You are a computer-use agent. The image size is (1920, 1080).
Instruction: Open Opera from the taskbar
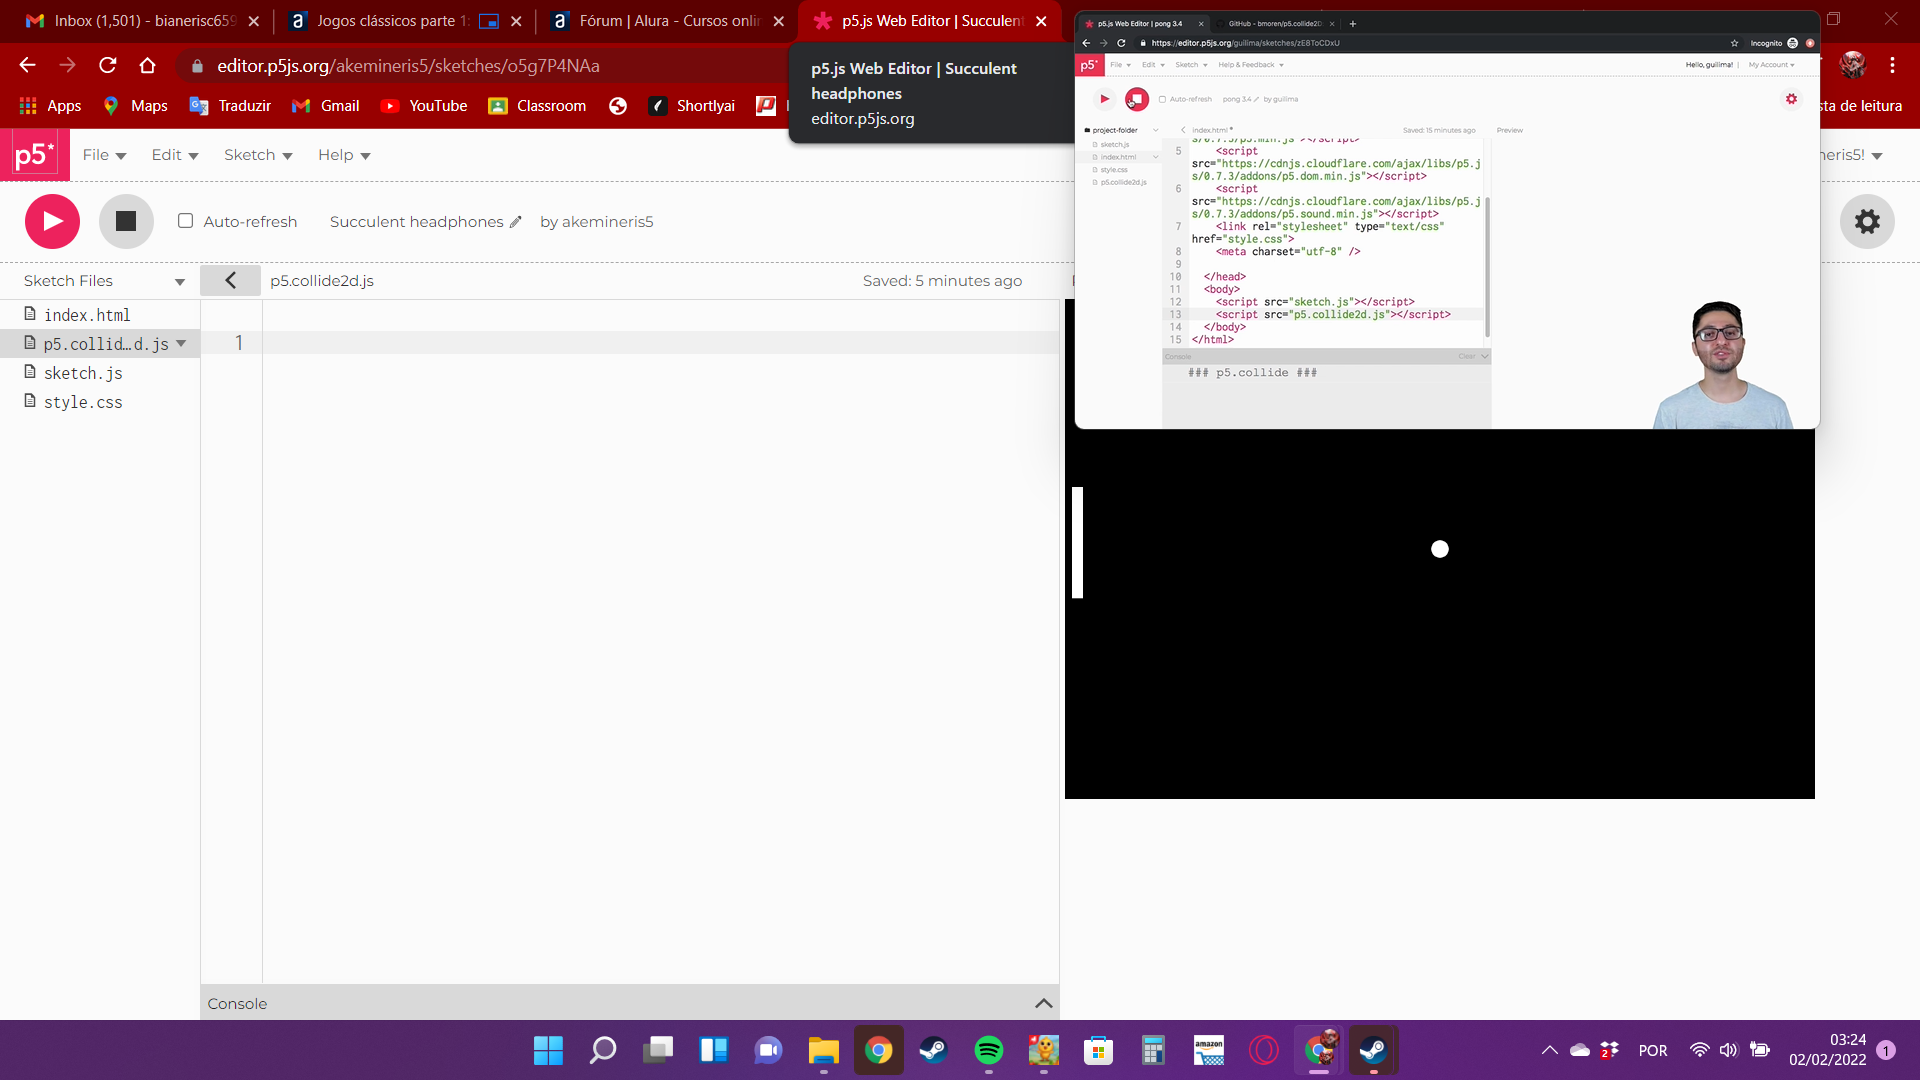tap(1263, 1050)
